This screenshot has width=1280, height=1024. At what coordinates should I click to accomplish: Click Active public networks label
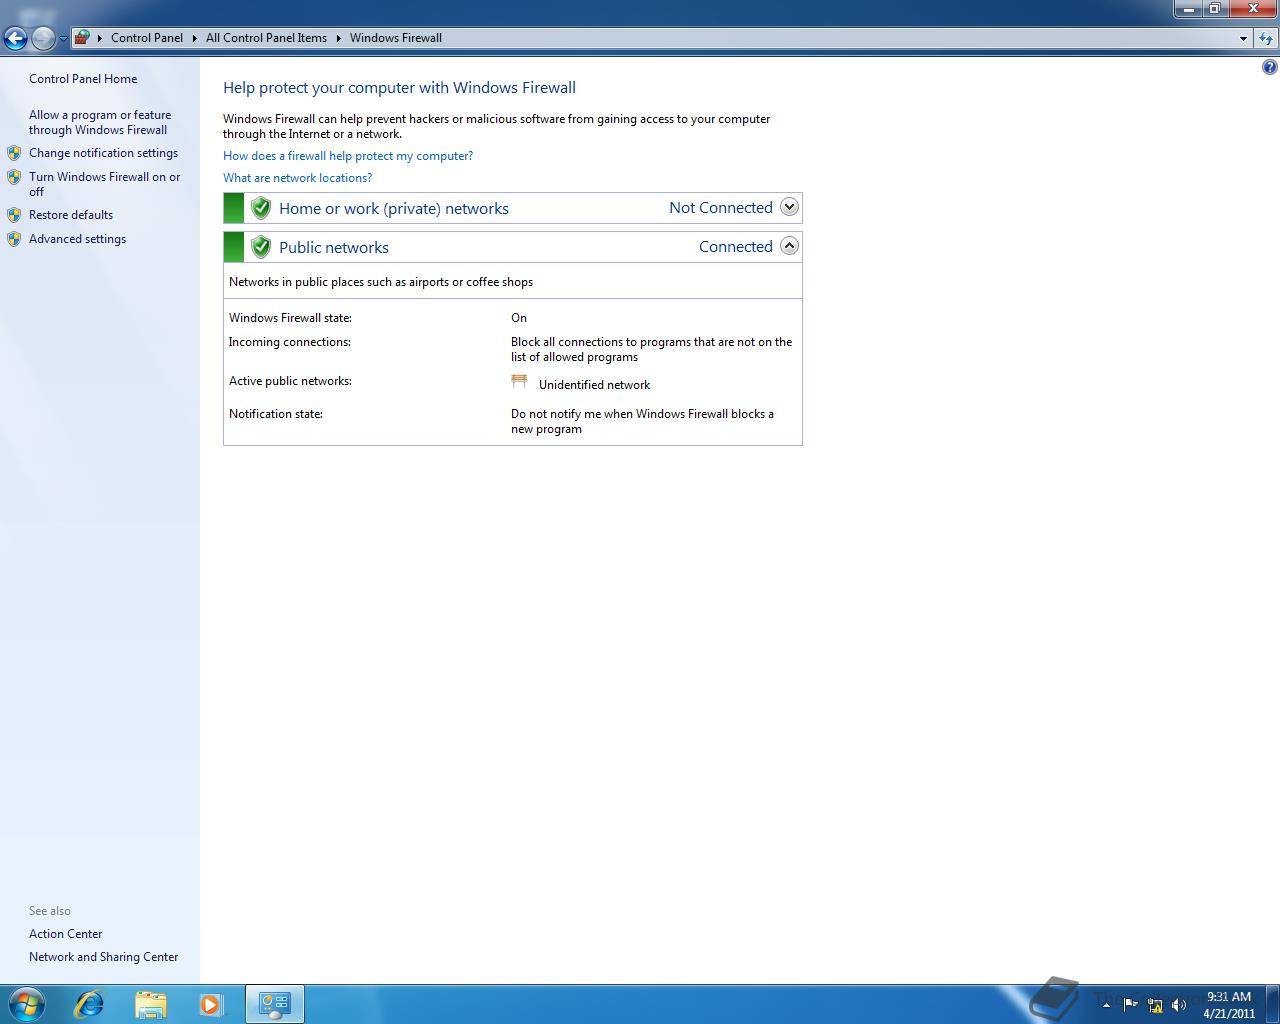point(290,381)
